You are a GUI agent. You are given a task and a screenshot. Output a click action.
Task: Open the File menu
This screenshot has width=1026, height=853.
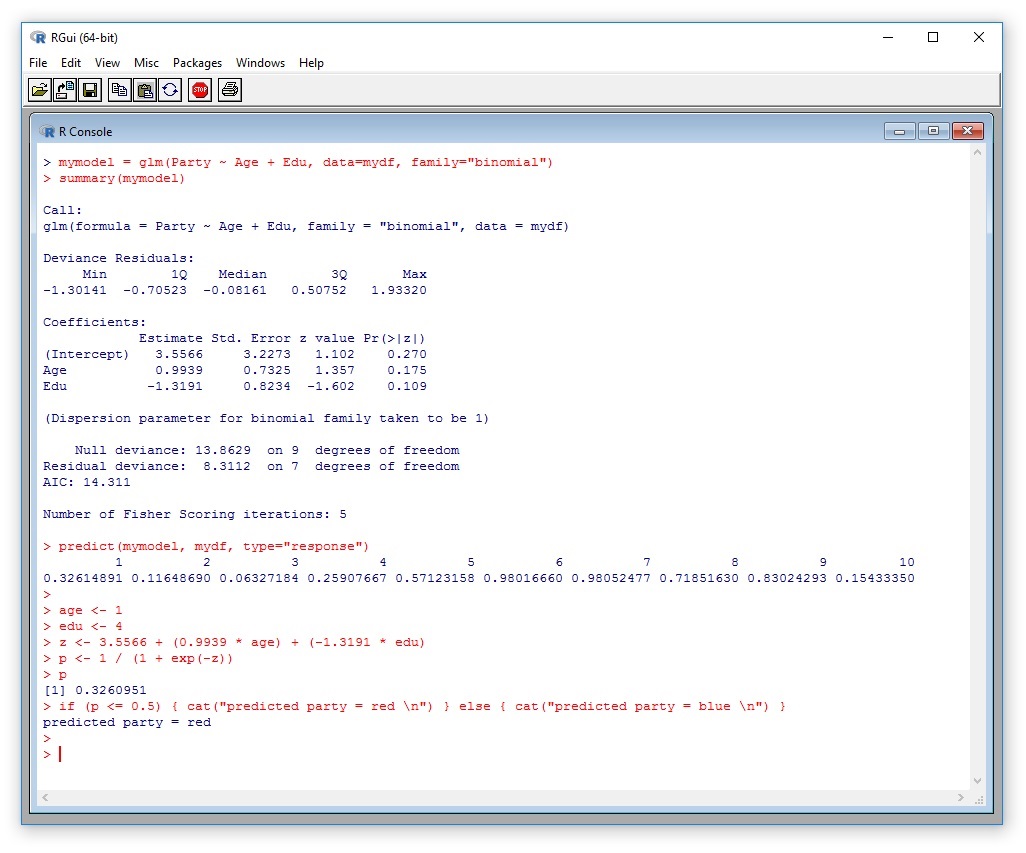pos(38,63)
